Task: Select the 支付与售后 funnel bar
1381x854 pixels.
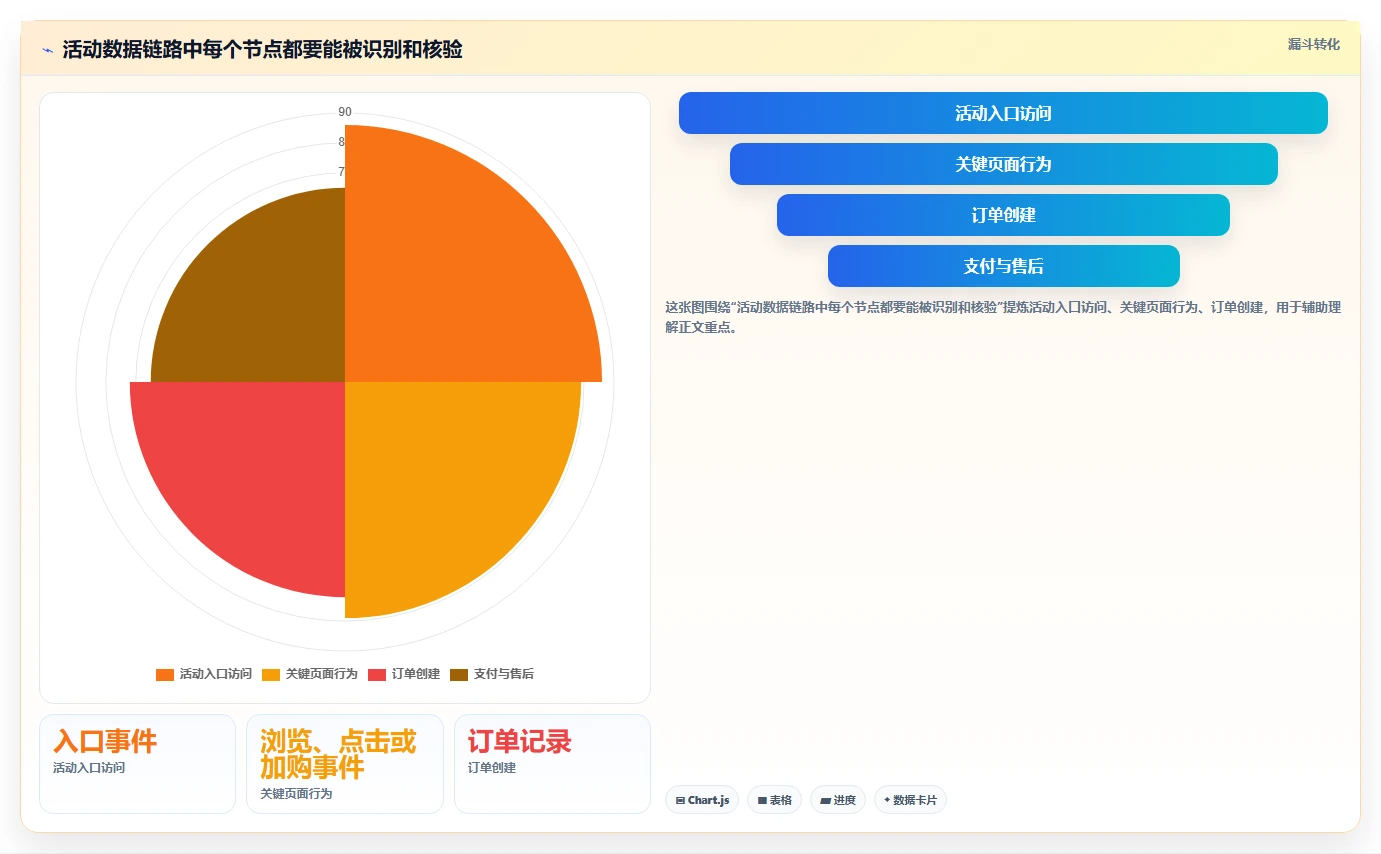Action: tap(1003, 266)
